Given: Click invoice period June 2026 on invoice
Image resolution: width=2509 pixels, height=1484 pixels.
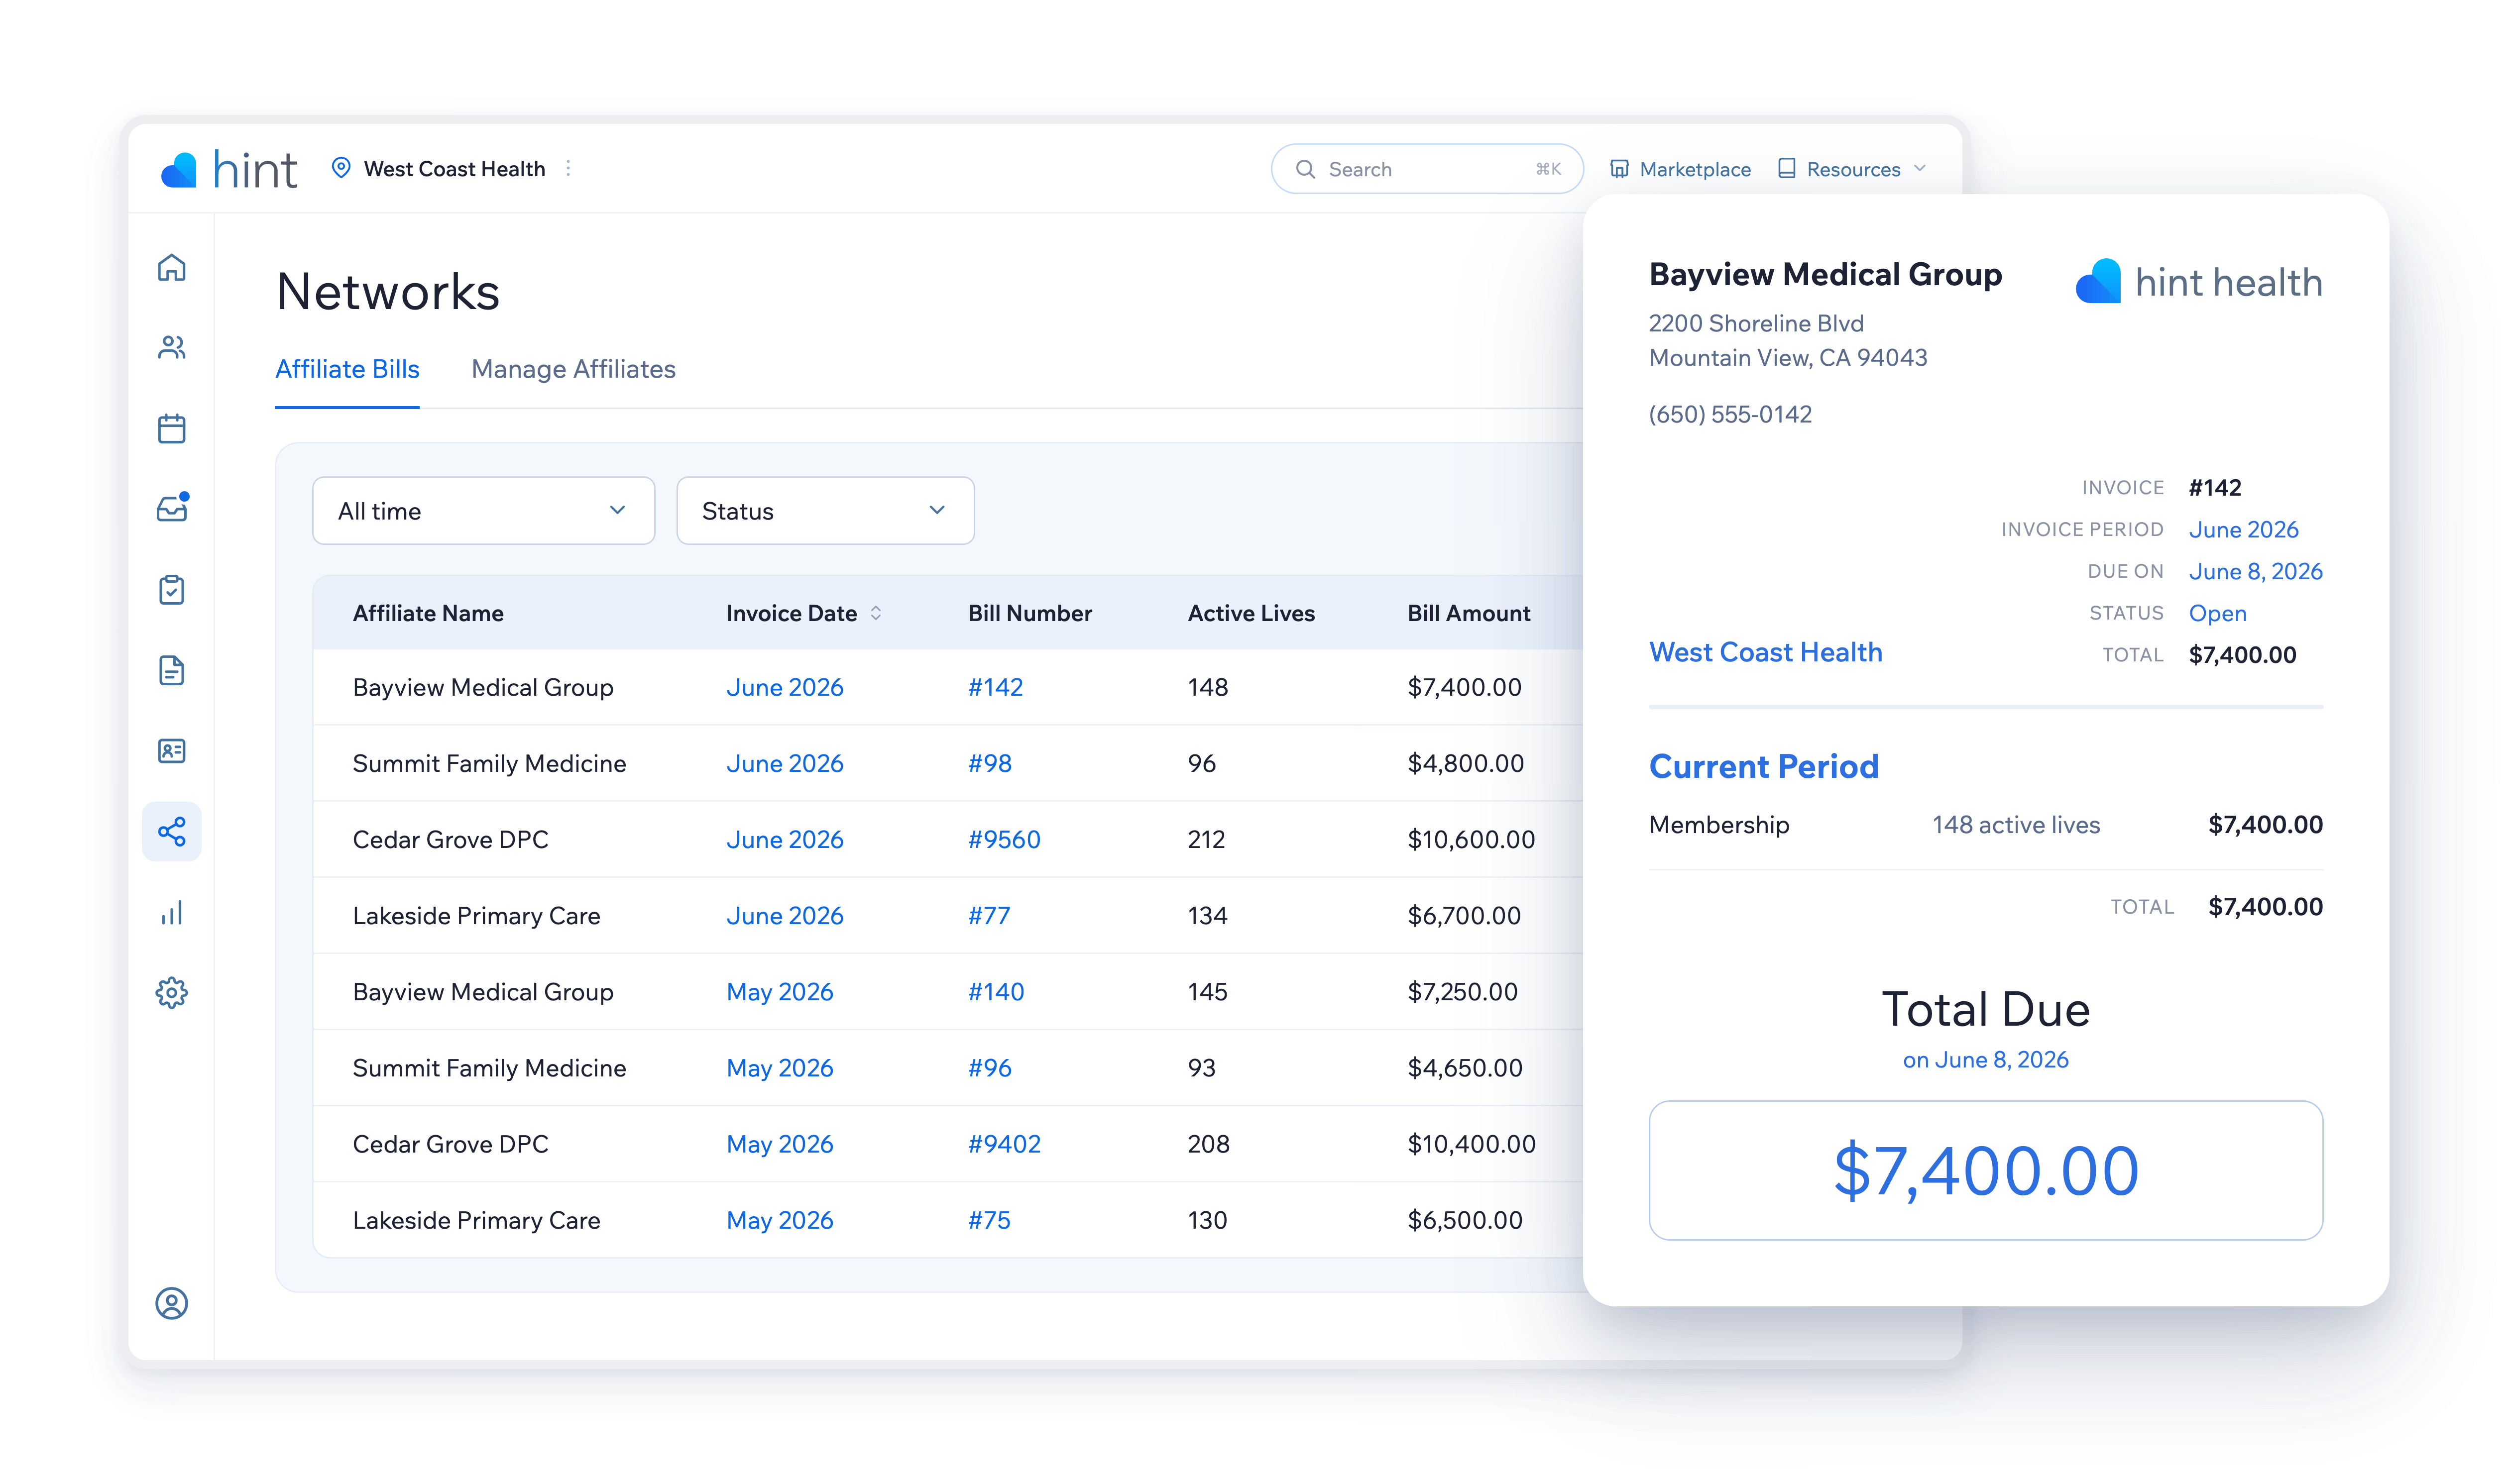Looking at the screenshot, I should pyautogui.click(x=2243, y=529).
